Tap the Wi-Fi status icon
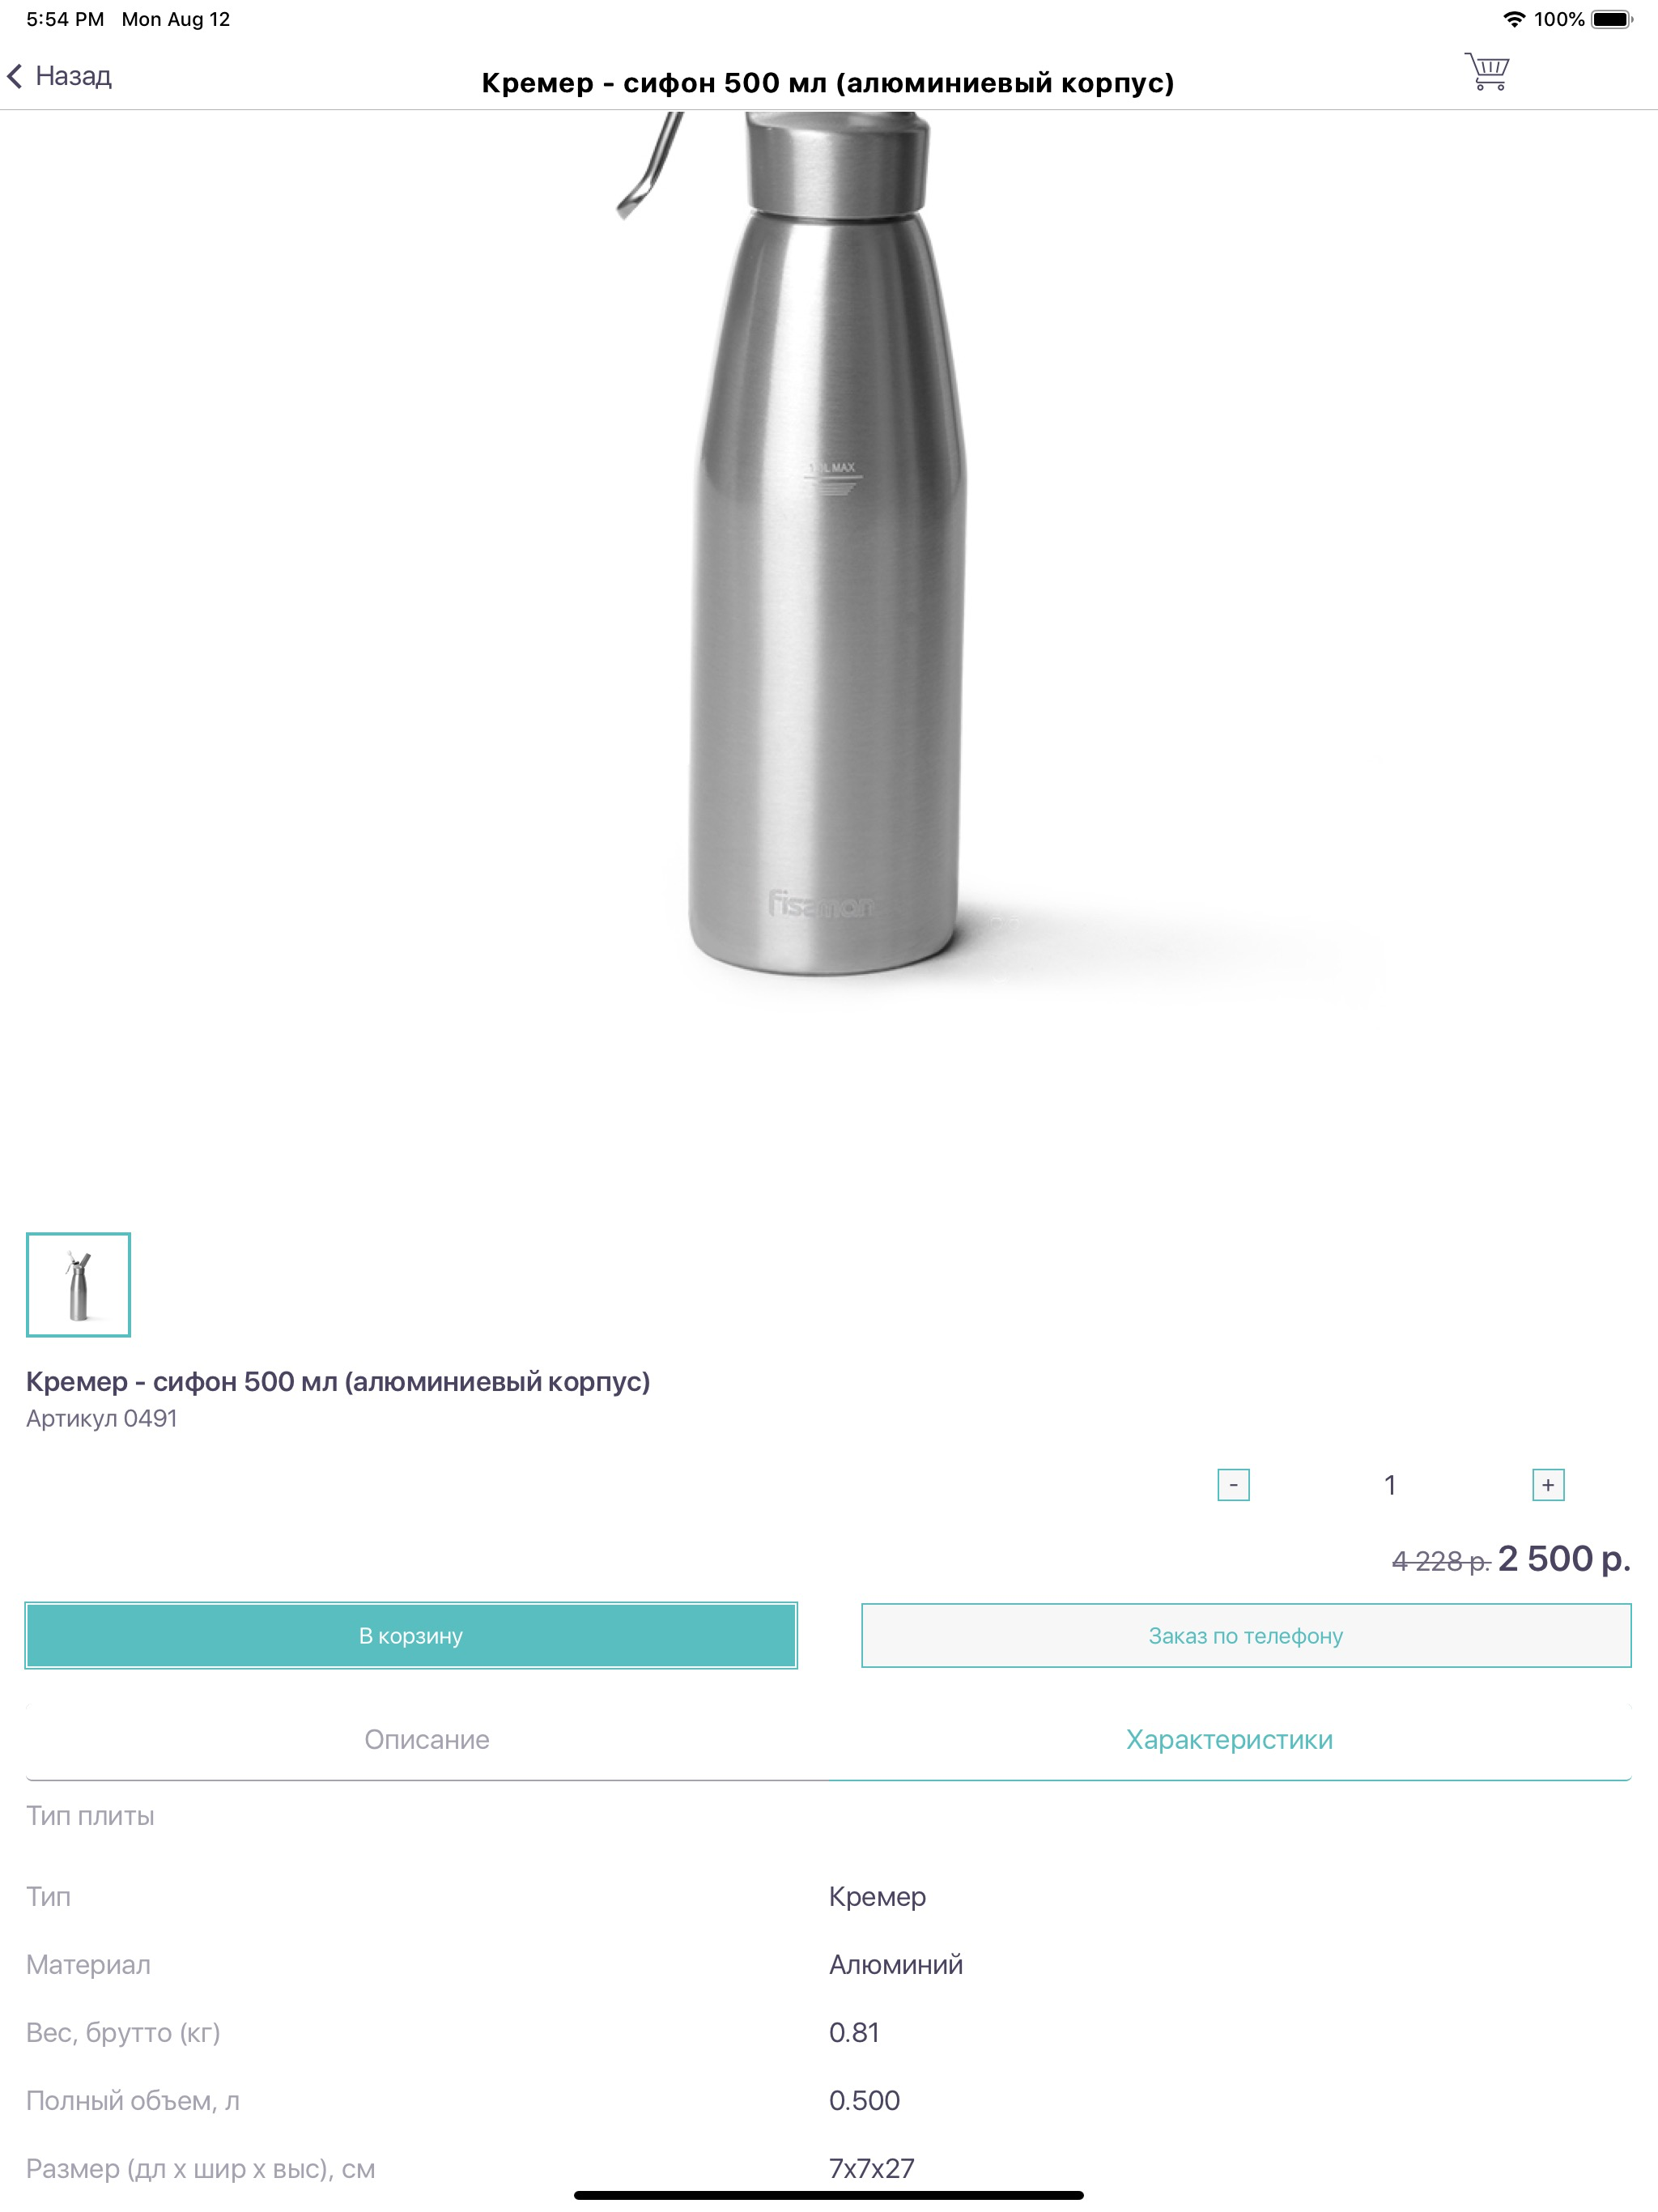 1514,19
